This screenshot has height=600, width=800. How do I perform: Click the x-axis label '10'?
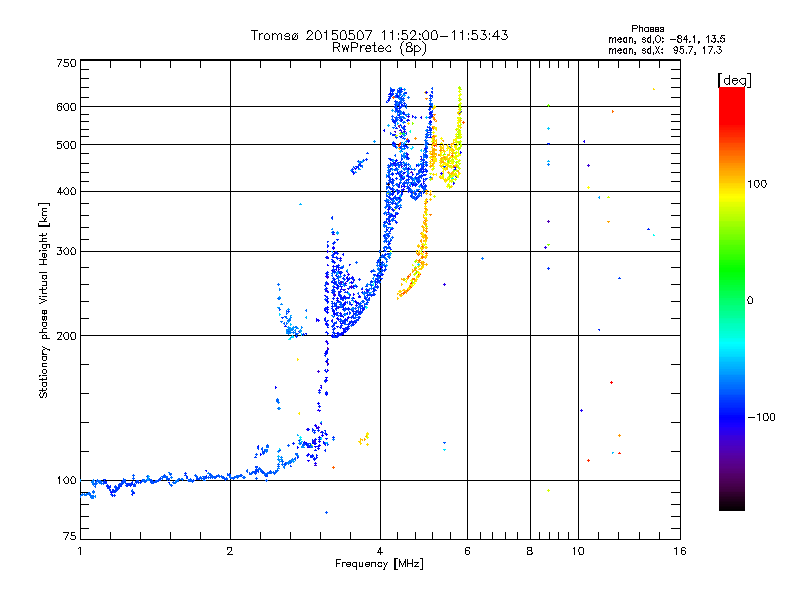click(x=578, y=551)
